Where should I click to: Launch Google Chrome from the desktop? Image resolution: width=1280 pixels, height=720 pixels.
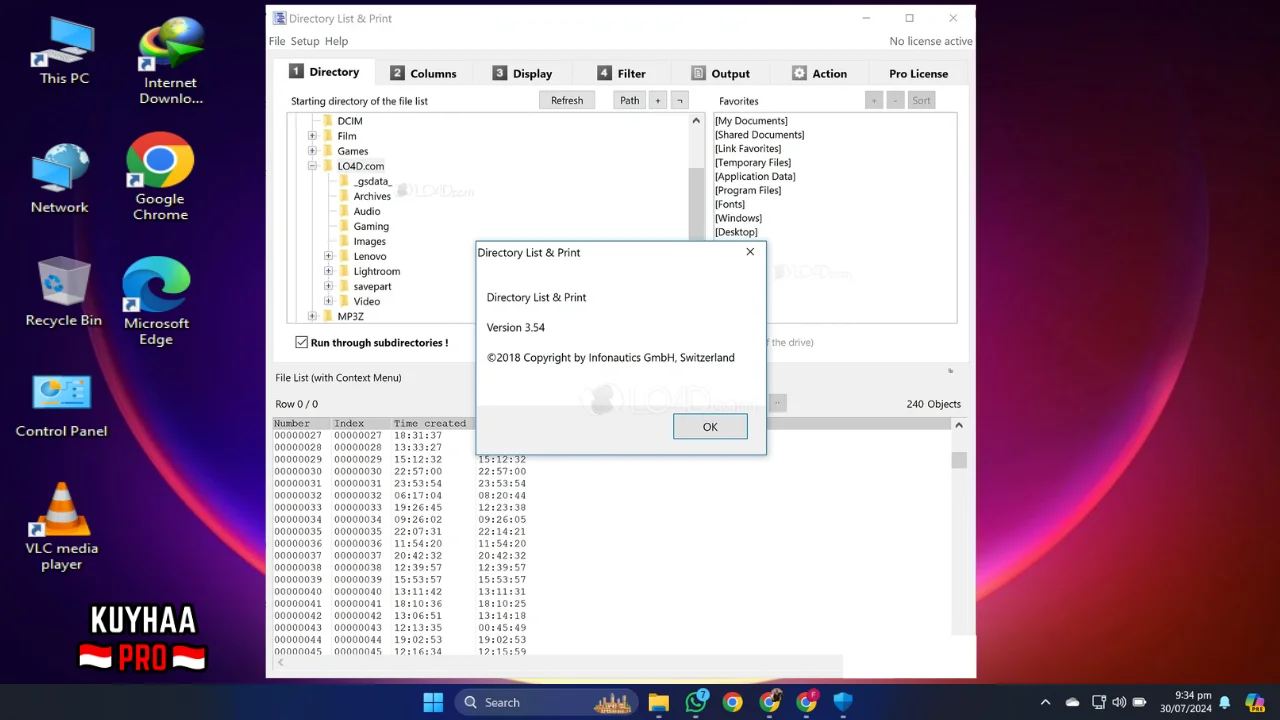point(160,177)
